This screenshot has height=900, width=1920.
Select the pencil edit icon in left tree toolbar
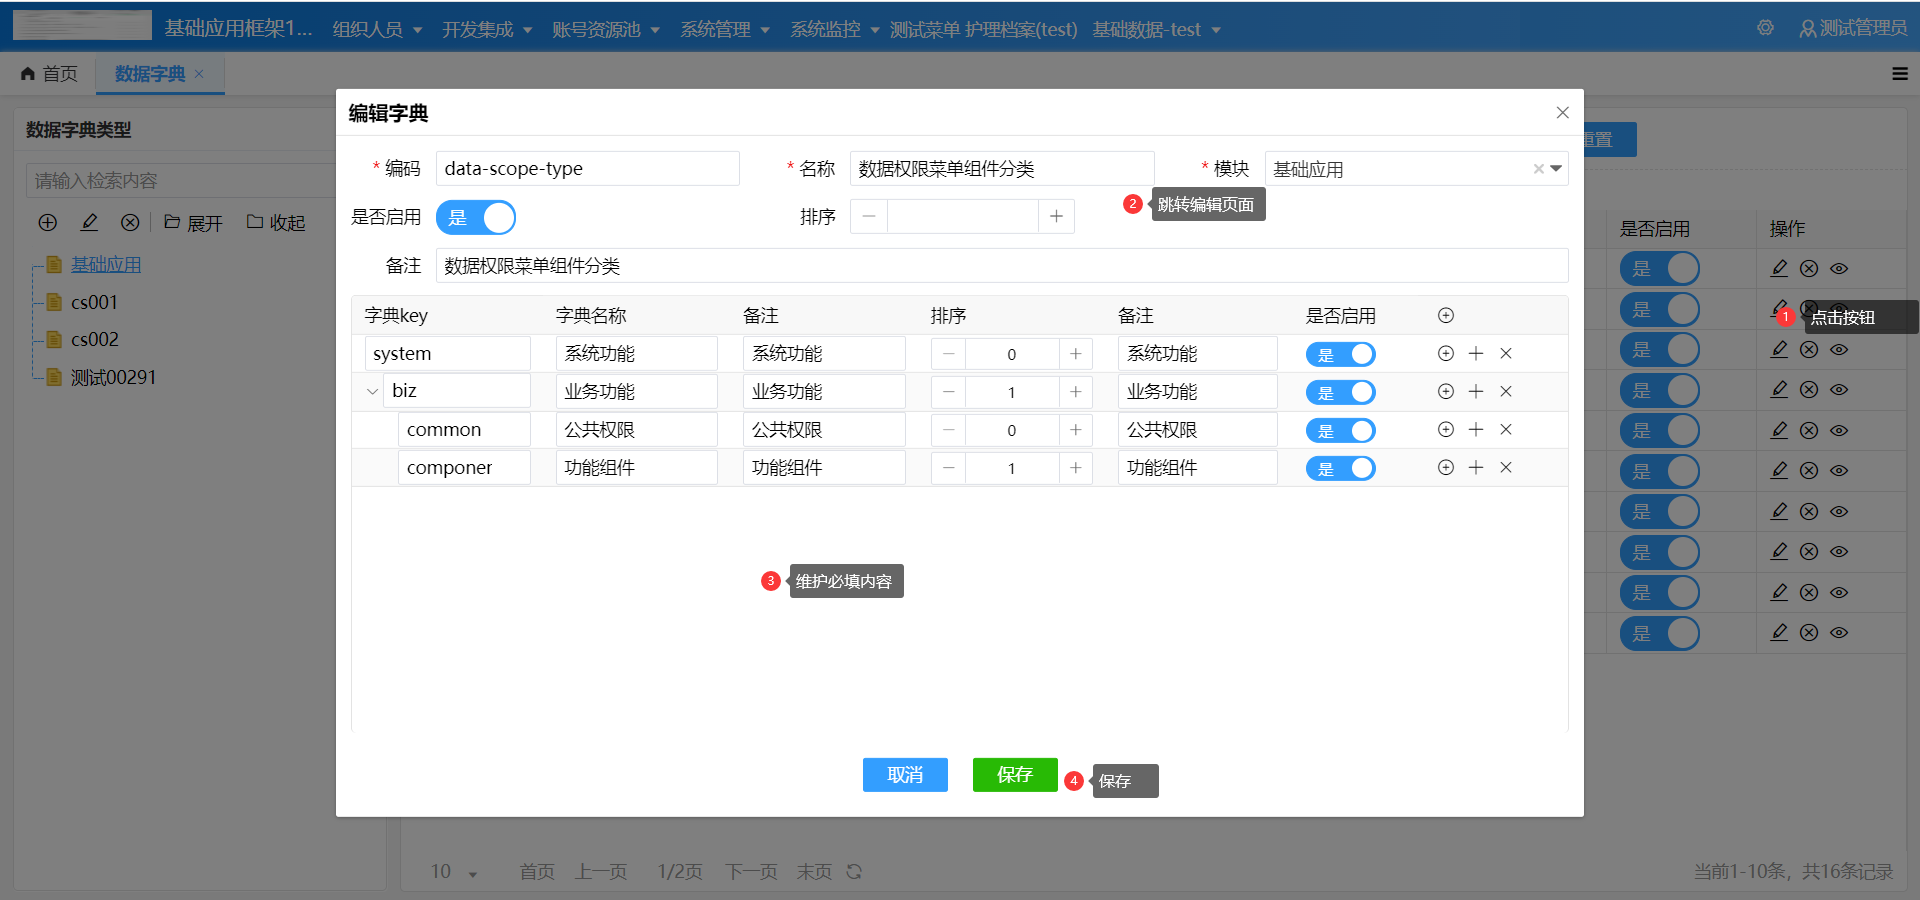coord(89,222)
